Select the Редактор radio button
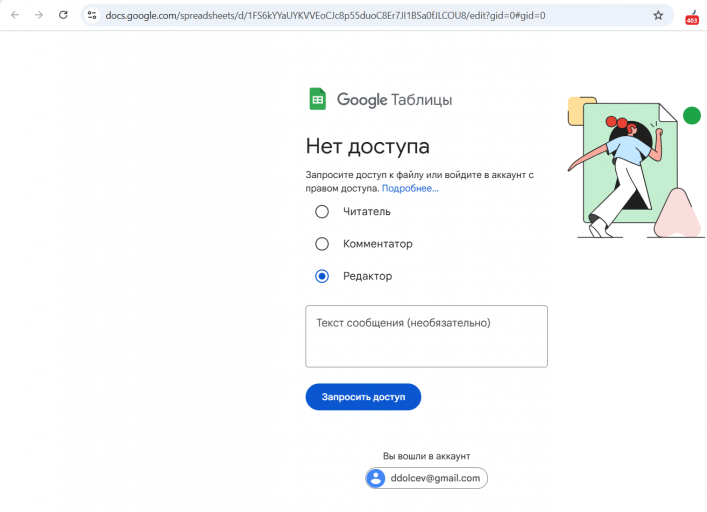This screenshot has width=707, height=512. point(322,276)
